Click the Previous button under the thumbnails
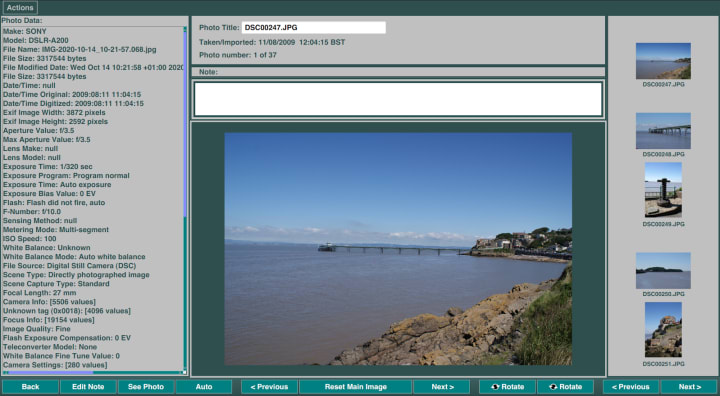 (x=631, y=387)
